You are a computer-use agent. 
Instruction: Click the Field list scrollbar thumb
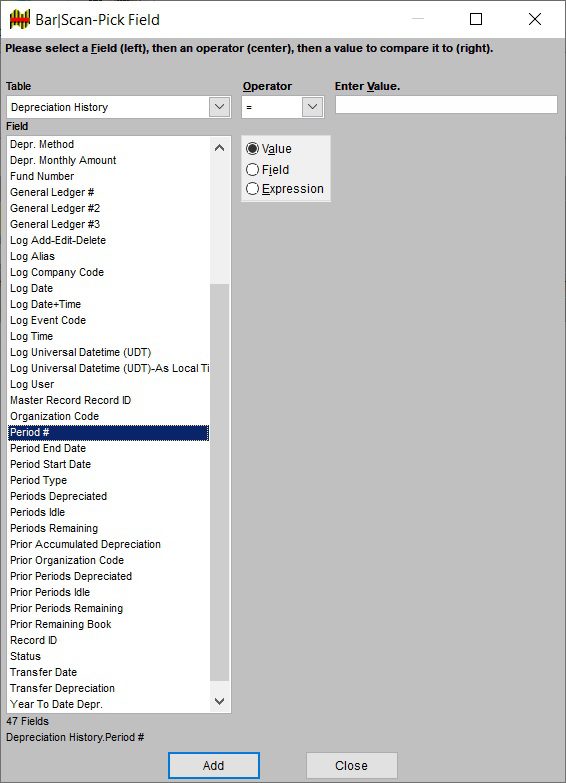pos(219,482)
